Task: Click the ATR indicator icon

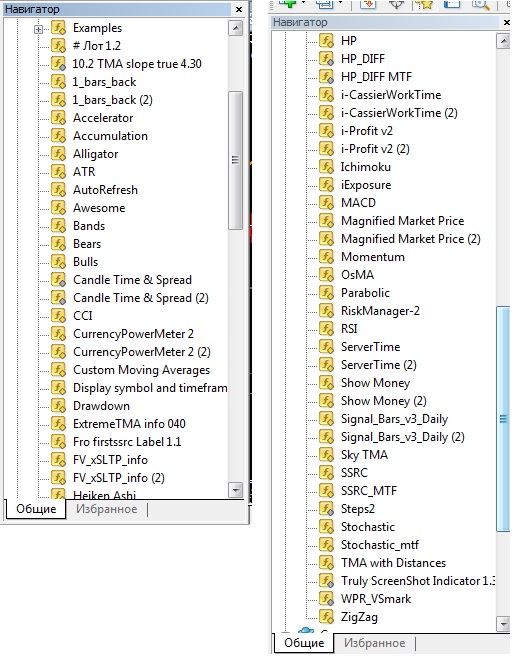Action: 59,172
